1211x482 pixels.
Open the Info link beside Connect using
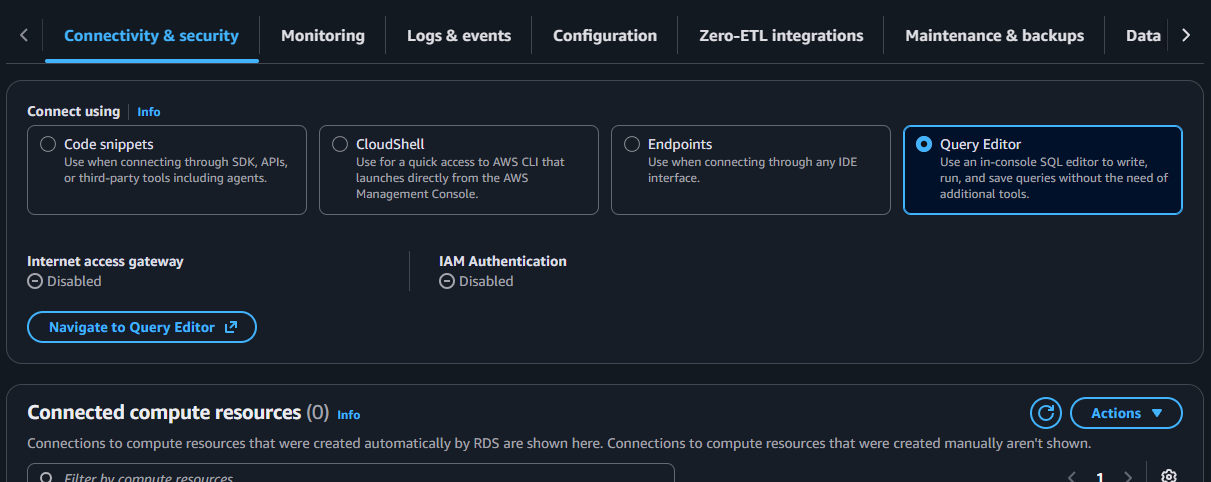[149, 112]
